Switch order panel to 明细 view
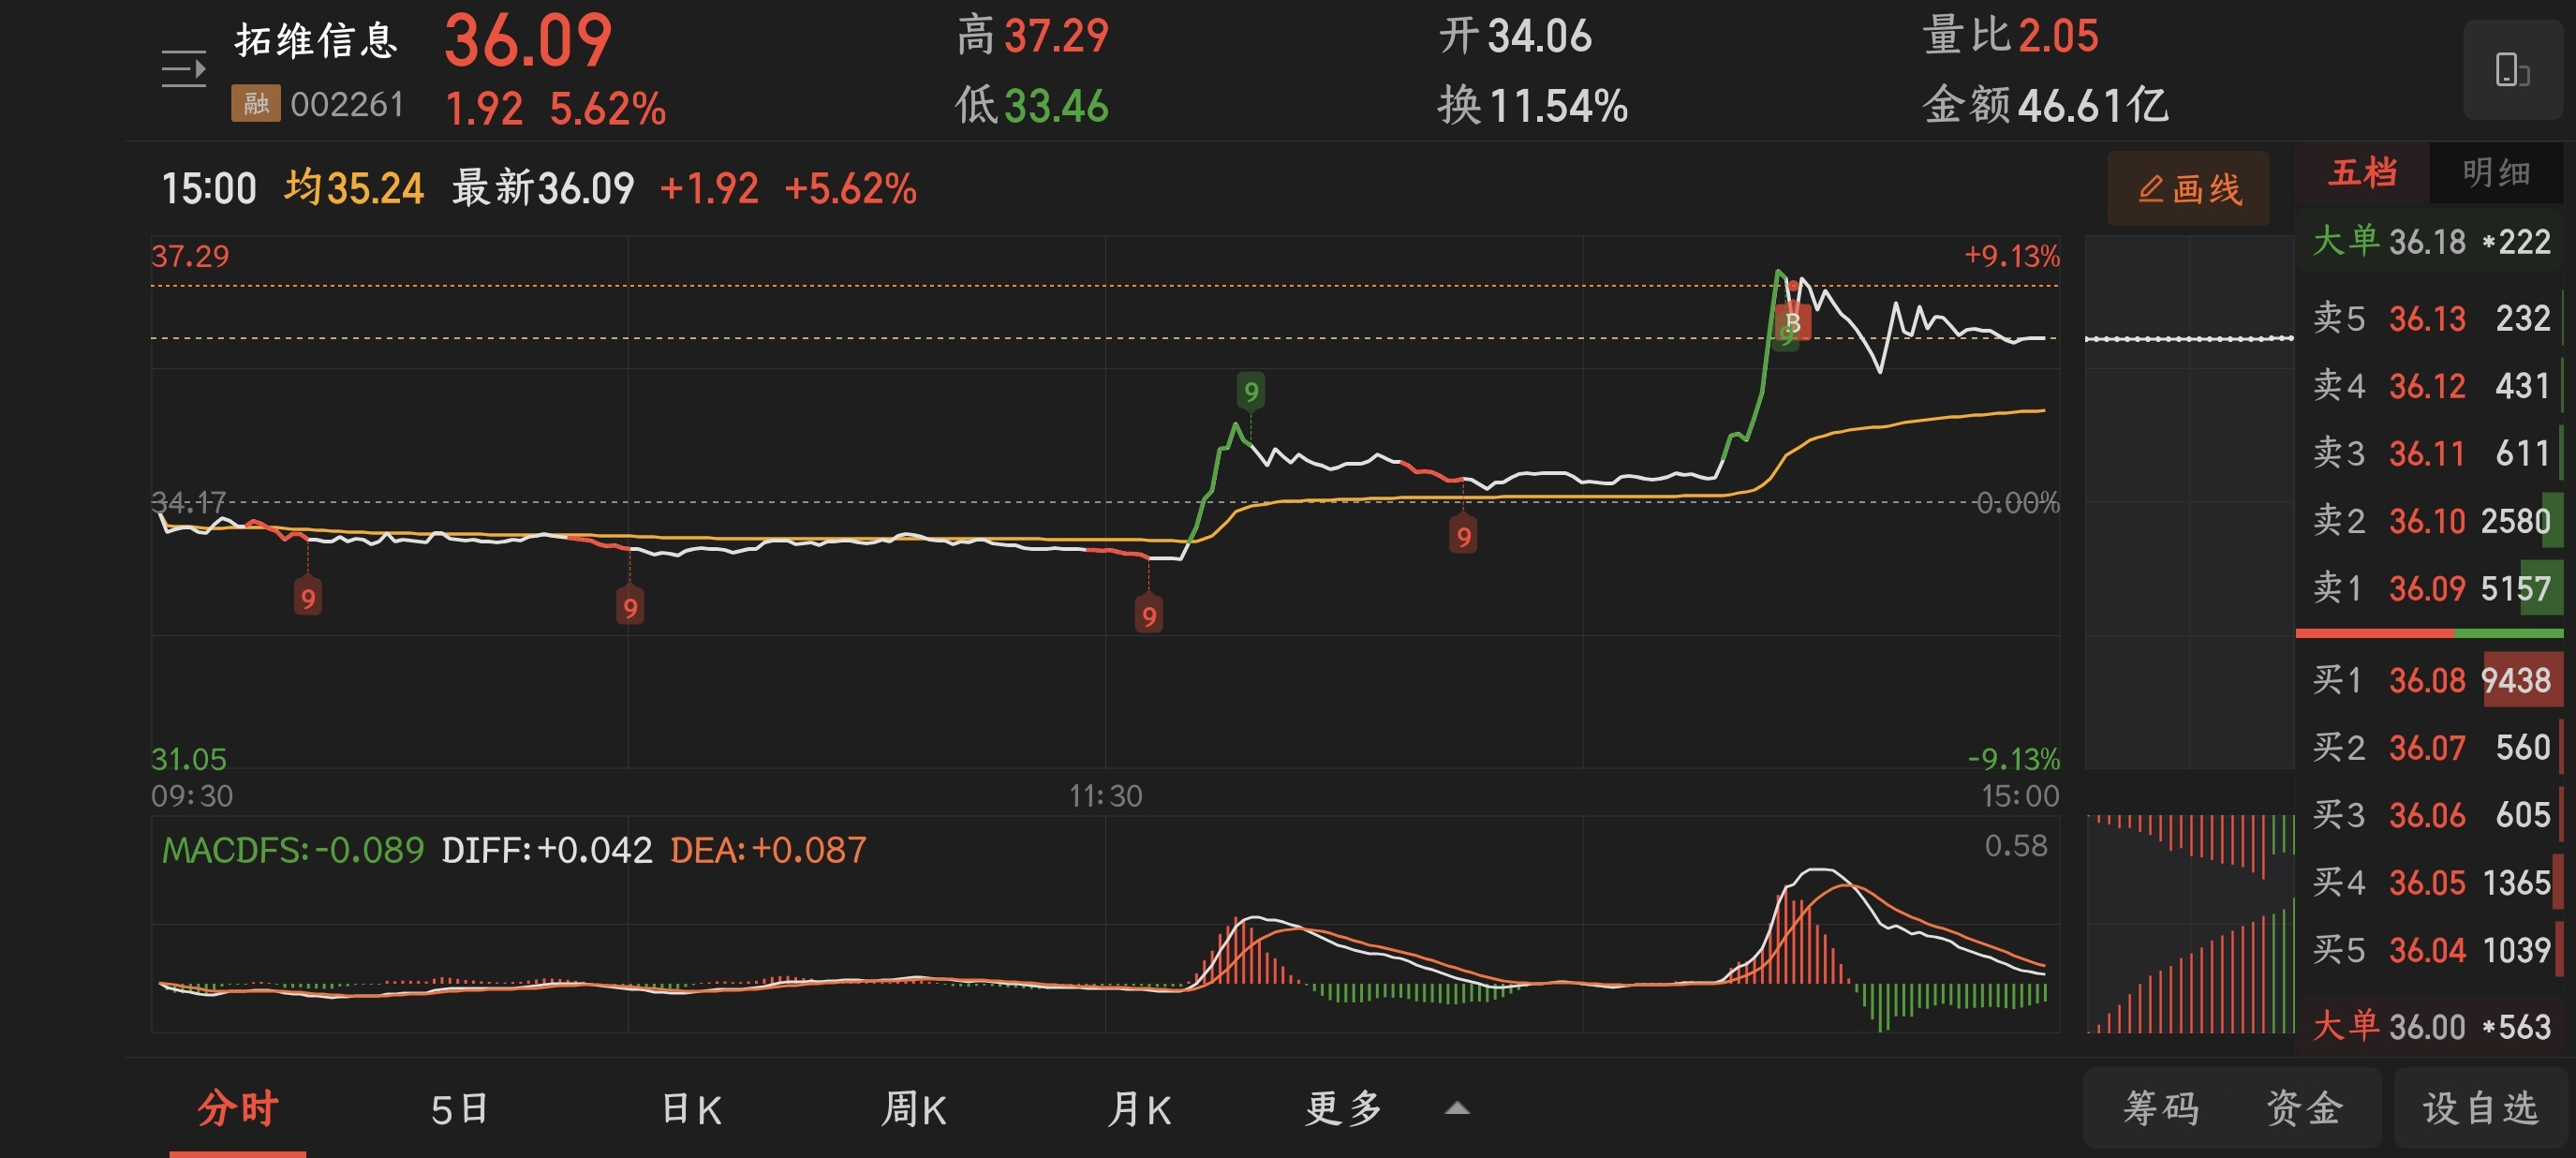The image size is (2576, 1158). 2495,173
